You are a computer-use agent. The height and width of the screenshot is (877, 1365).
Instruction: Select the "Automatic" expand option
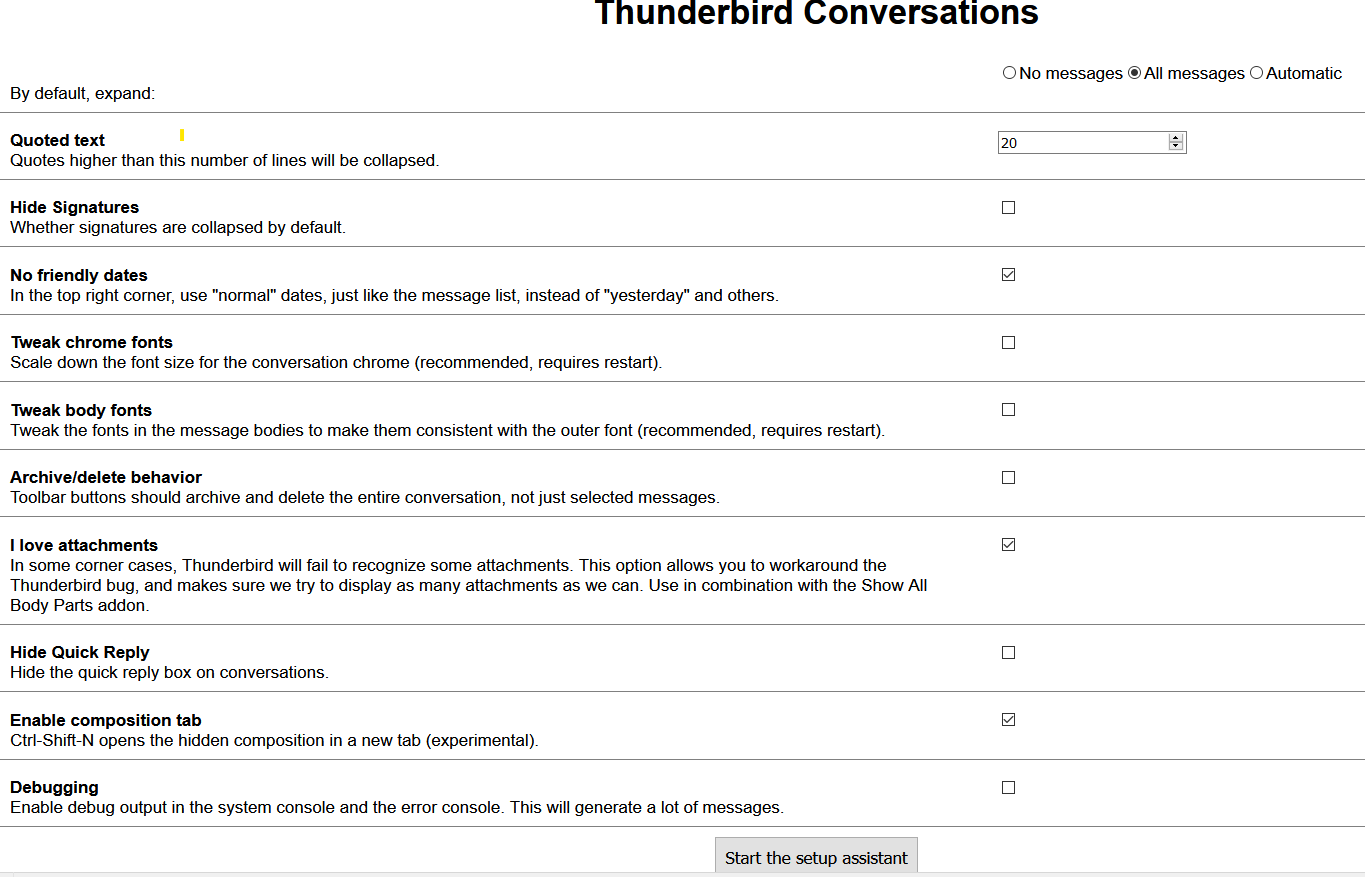coord(1257,73)
